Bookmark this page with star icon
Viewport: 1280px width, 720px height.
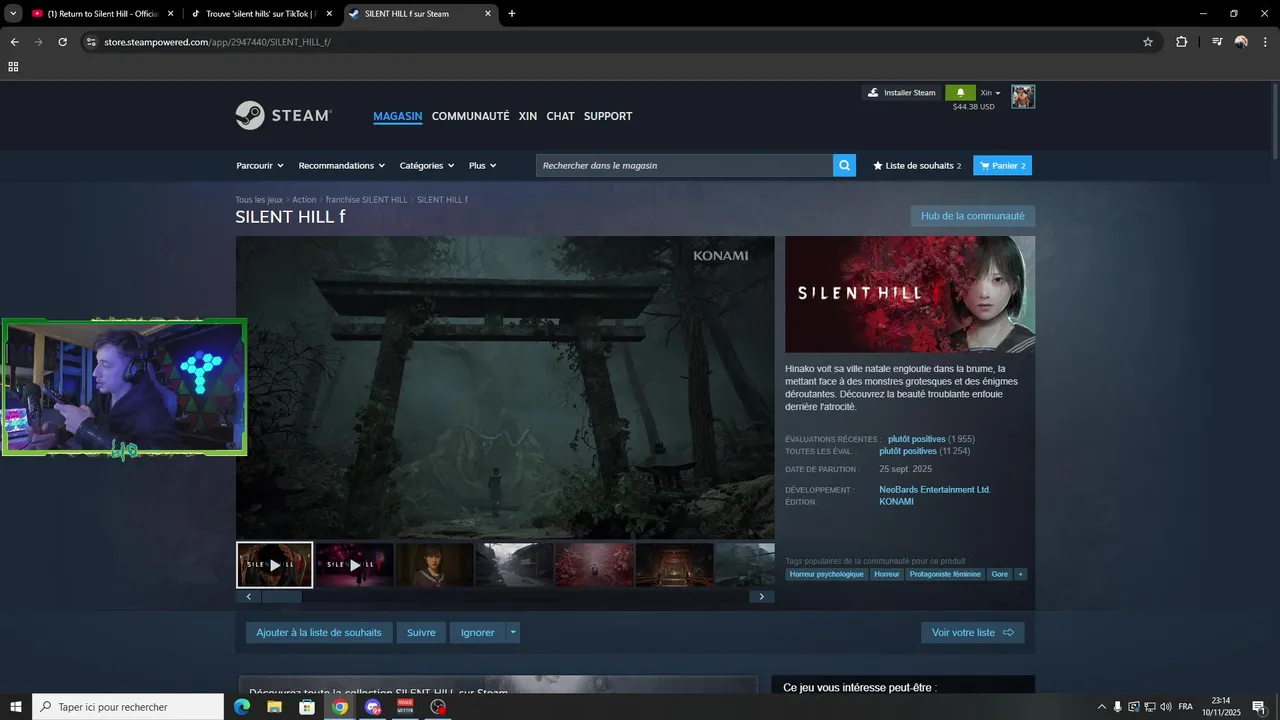1148,42
